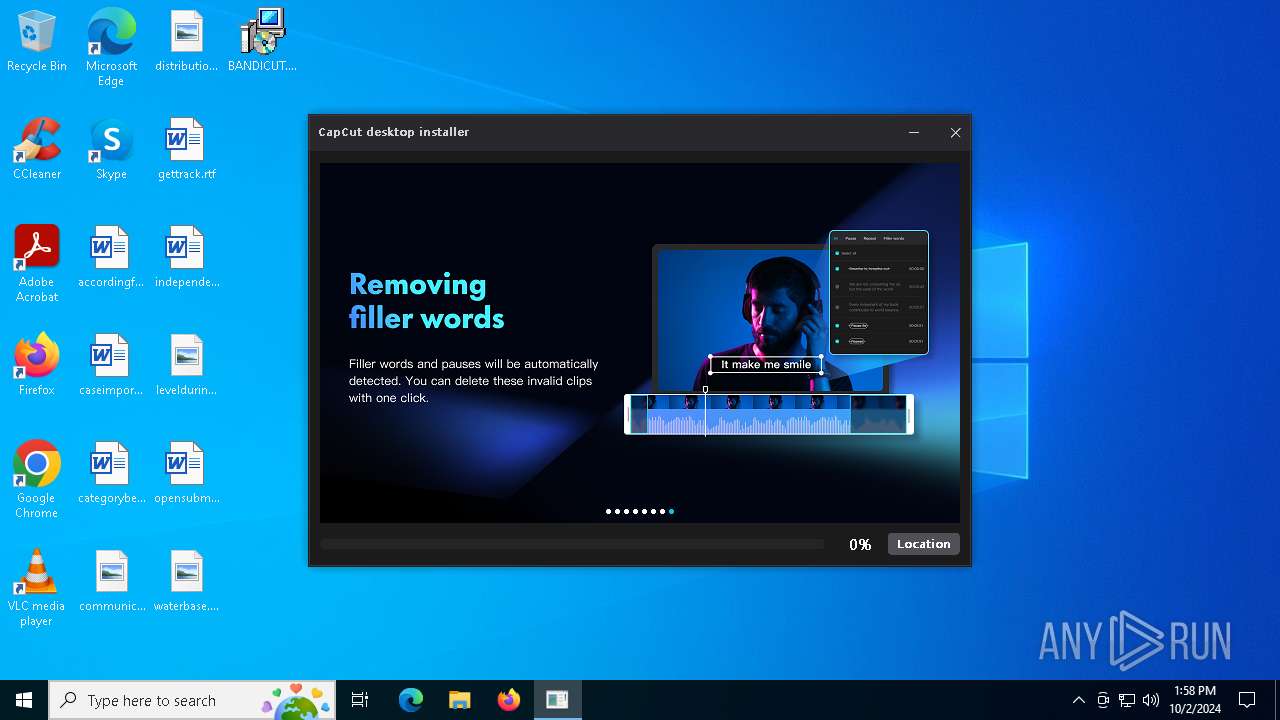
Task: Show hidden system tray icons
Action: pos(1078,700)
